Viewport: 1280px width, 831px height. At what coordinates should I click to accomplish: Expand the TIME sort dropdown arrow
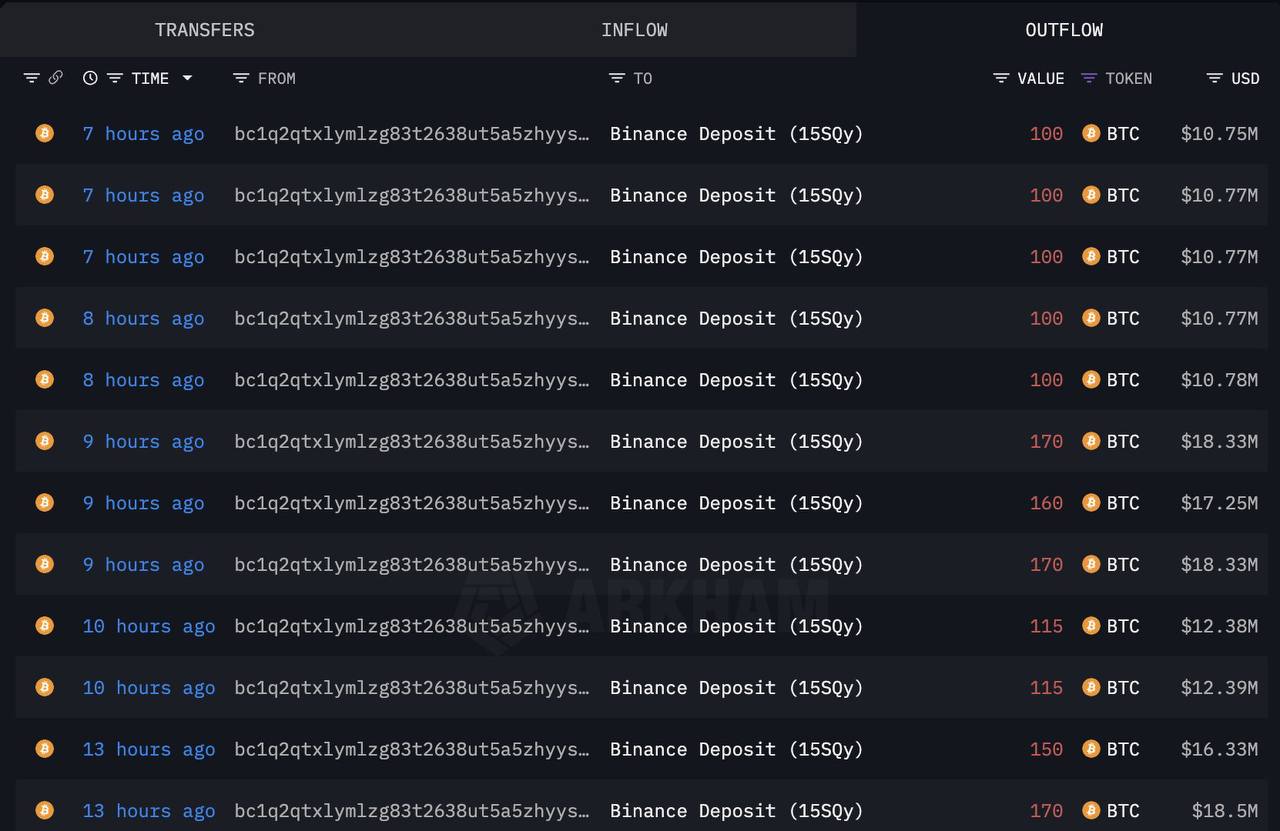(187, 78)
